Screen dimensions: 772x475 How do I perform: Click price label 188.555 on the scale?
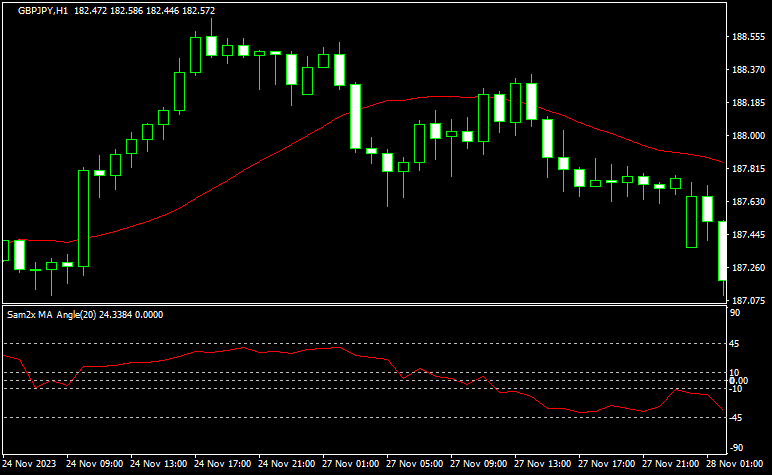[748, 37]
